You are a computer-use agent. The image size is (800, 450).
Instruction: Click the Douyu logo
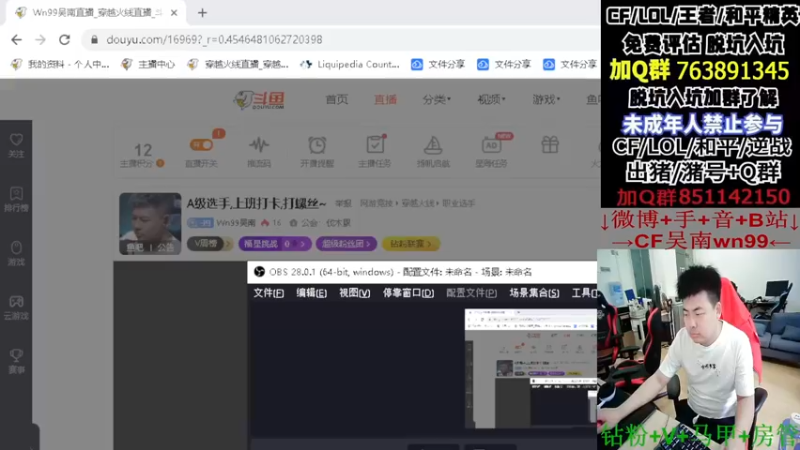click(x=259, y=99)
